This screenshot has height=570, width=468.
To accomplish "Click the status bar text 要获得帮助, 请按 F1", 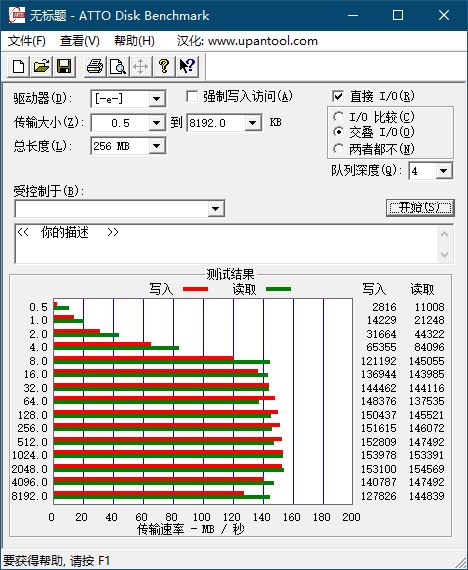I will coord(56,561).
